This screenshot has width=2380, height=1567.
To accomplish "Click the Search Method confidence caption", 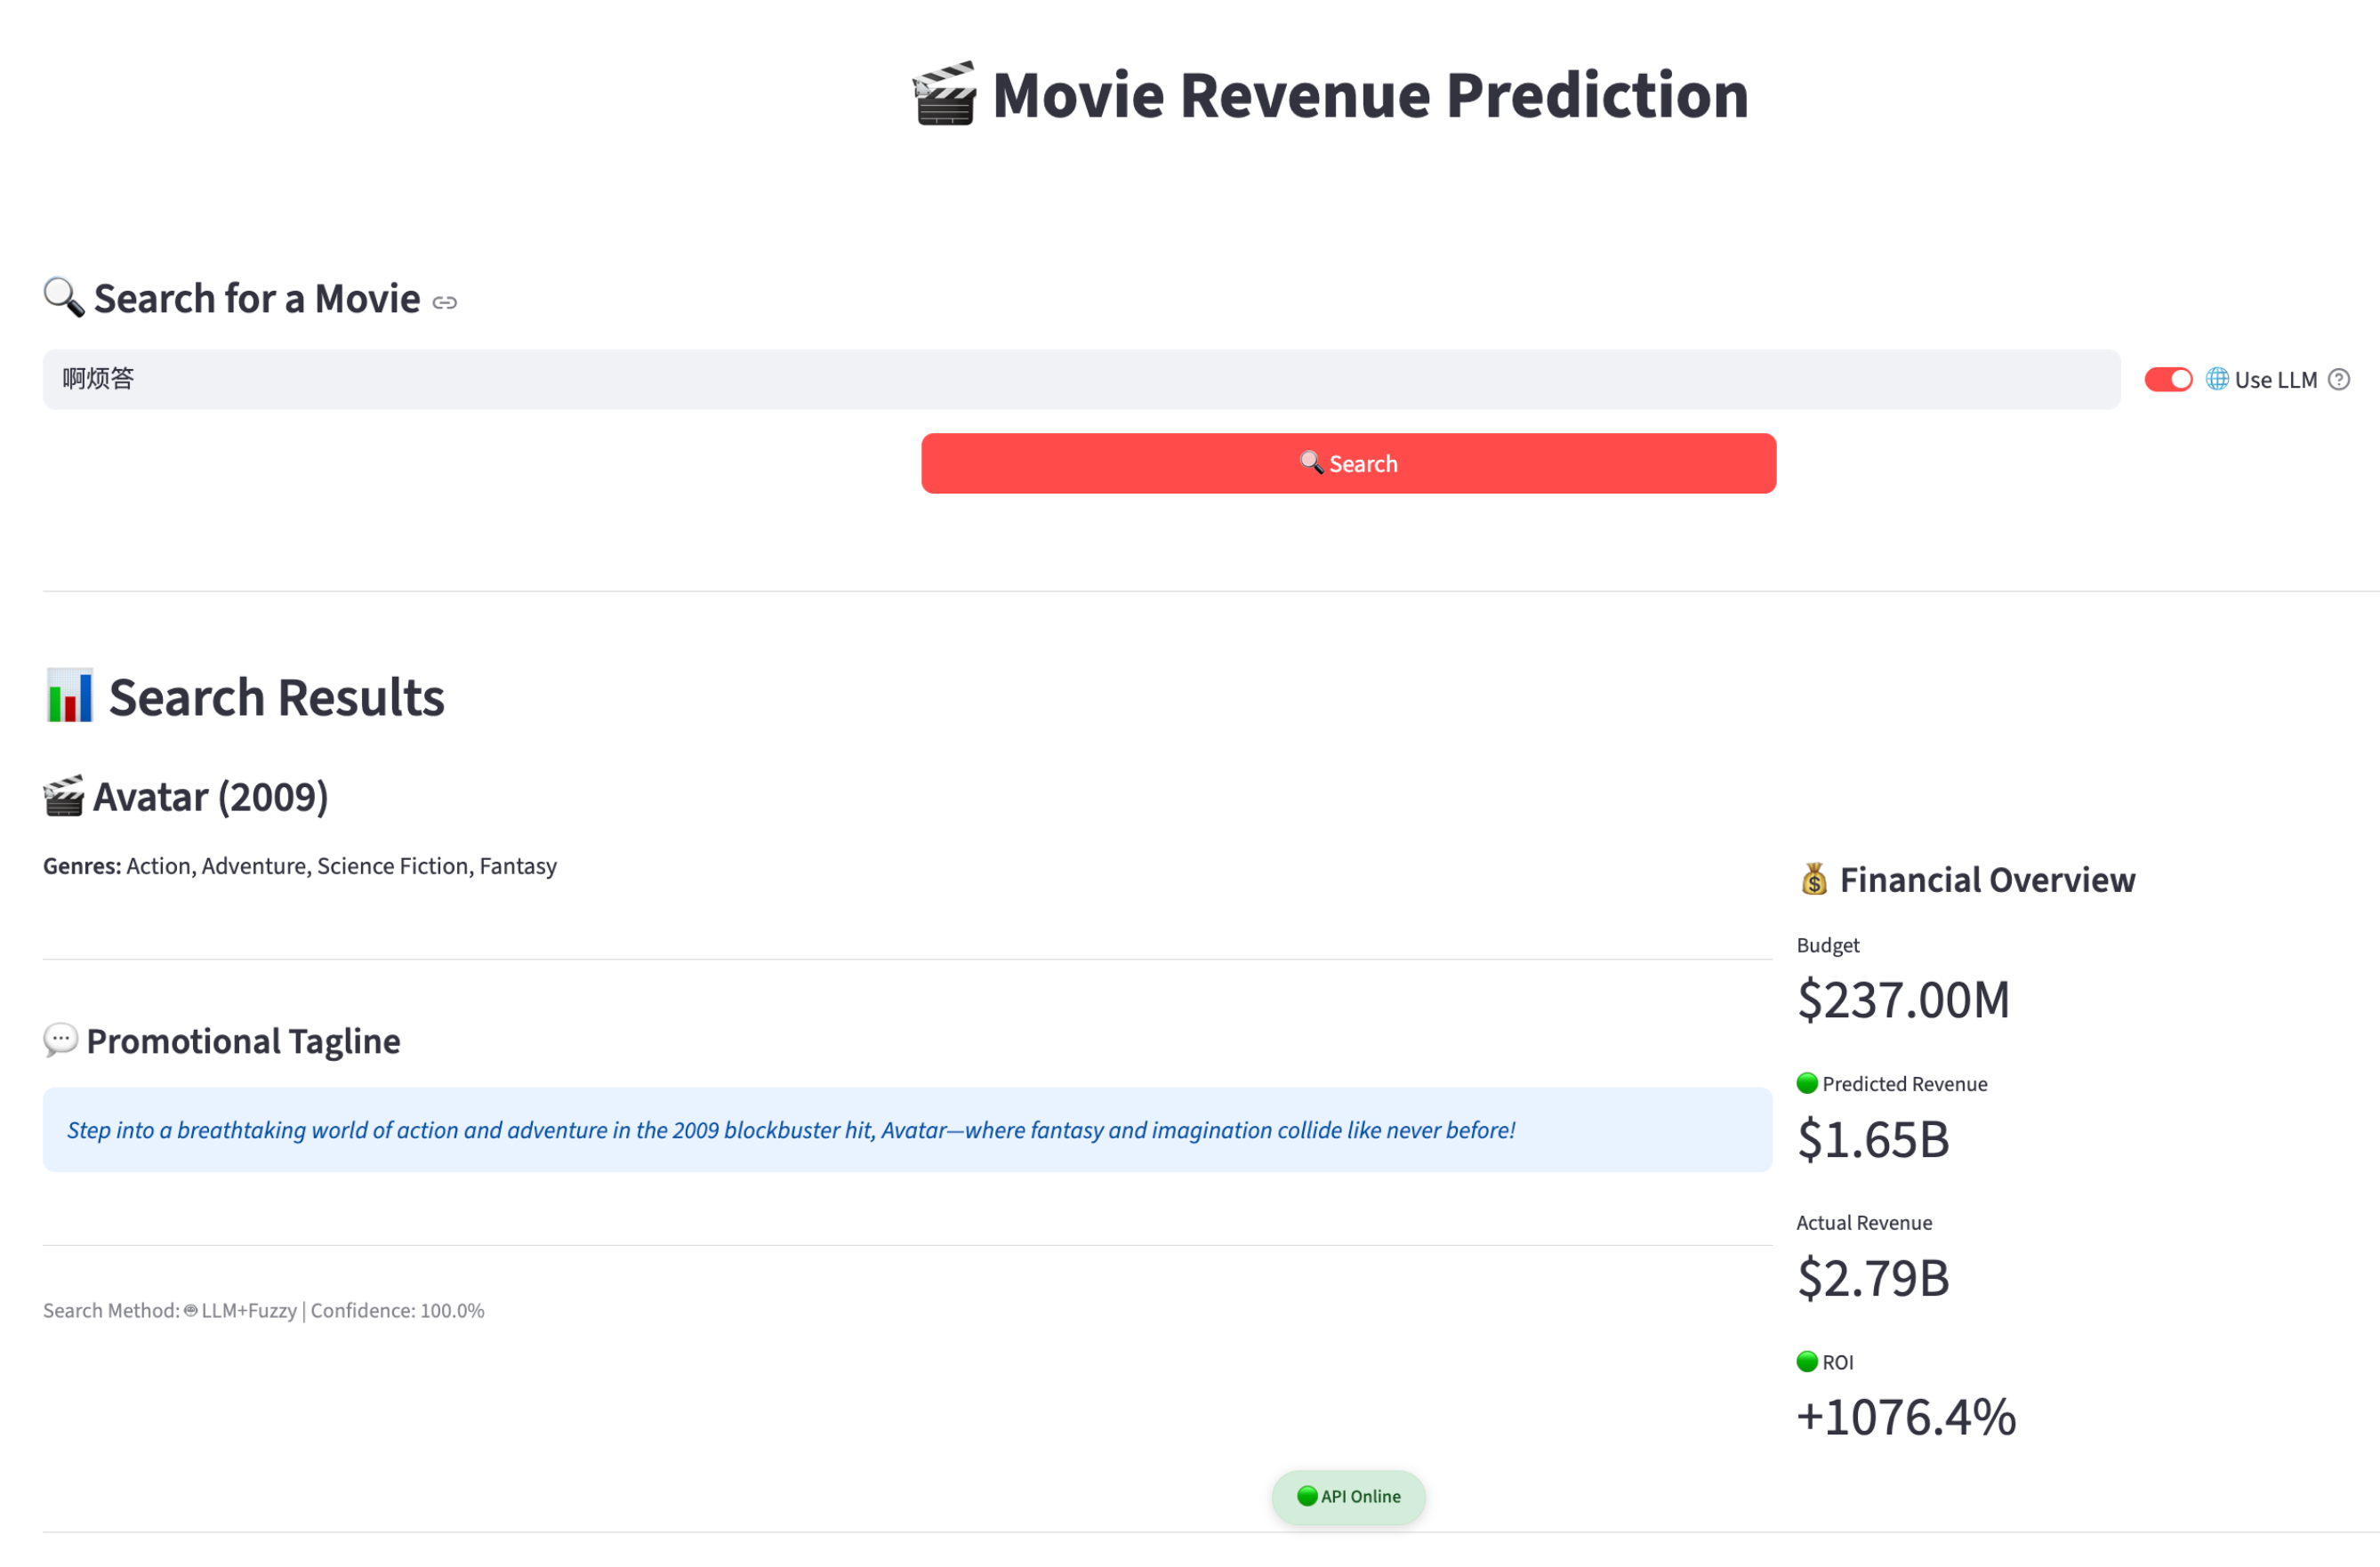I will [263, 1310].
